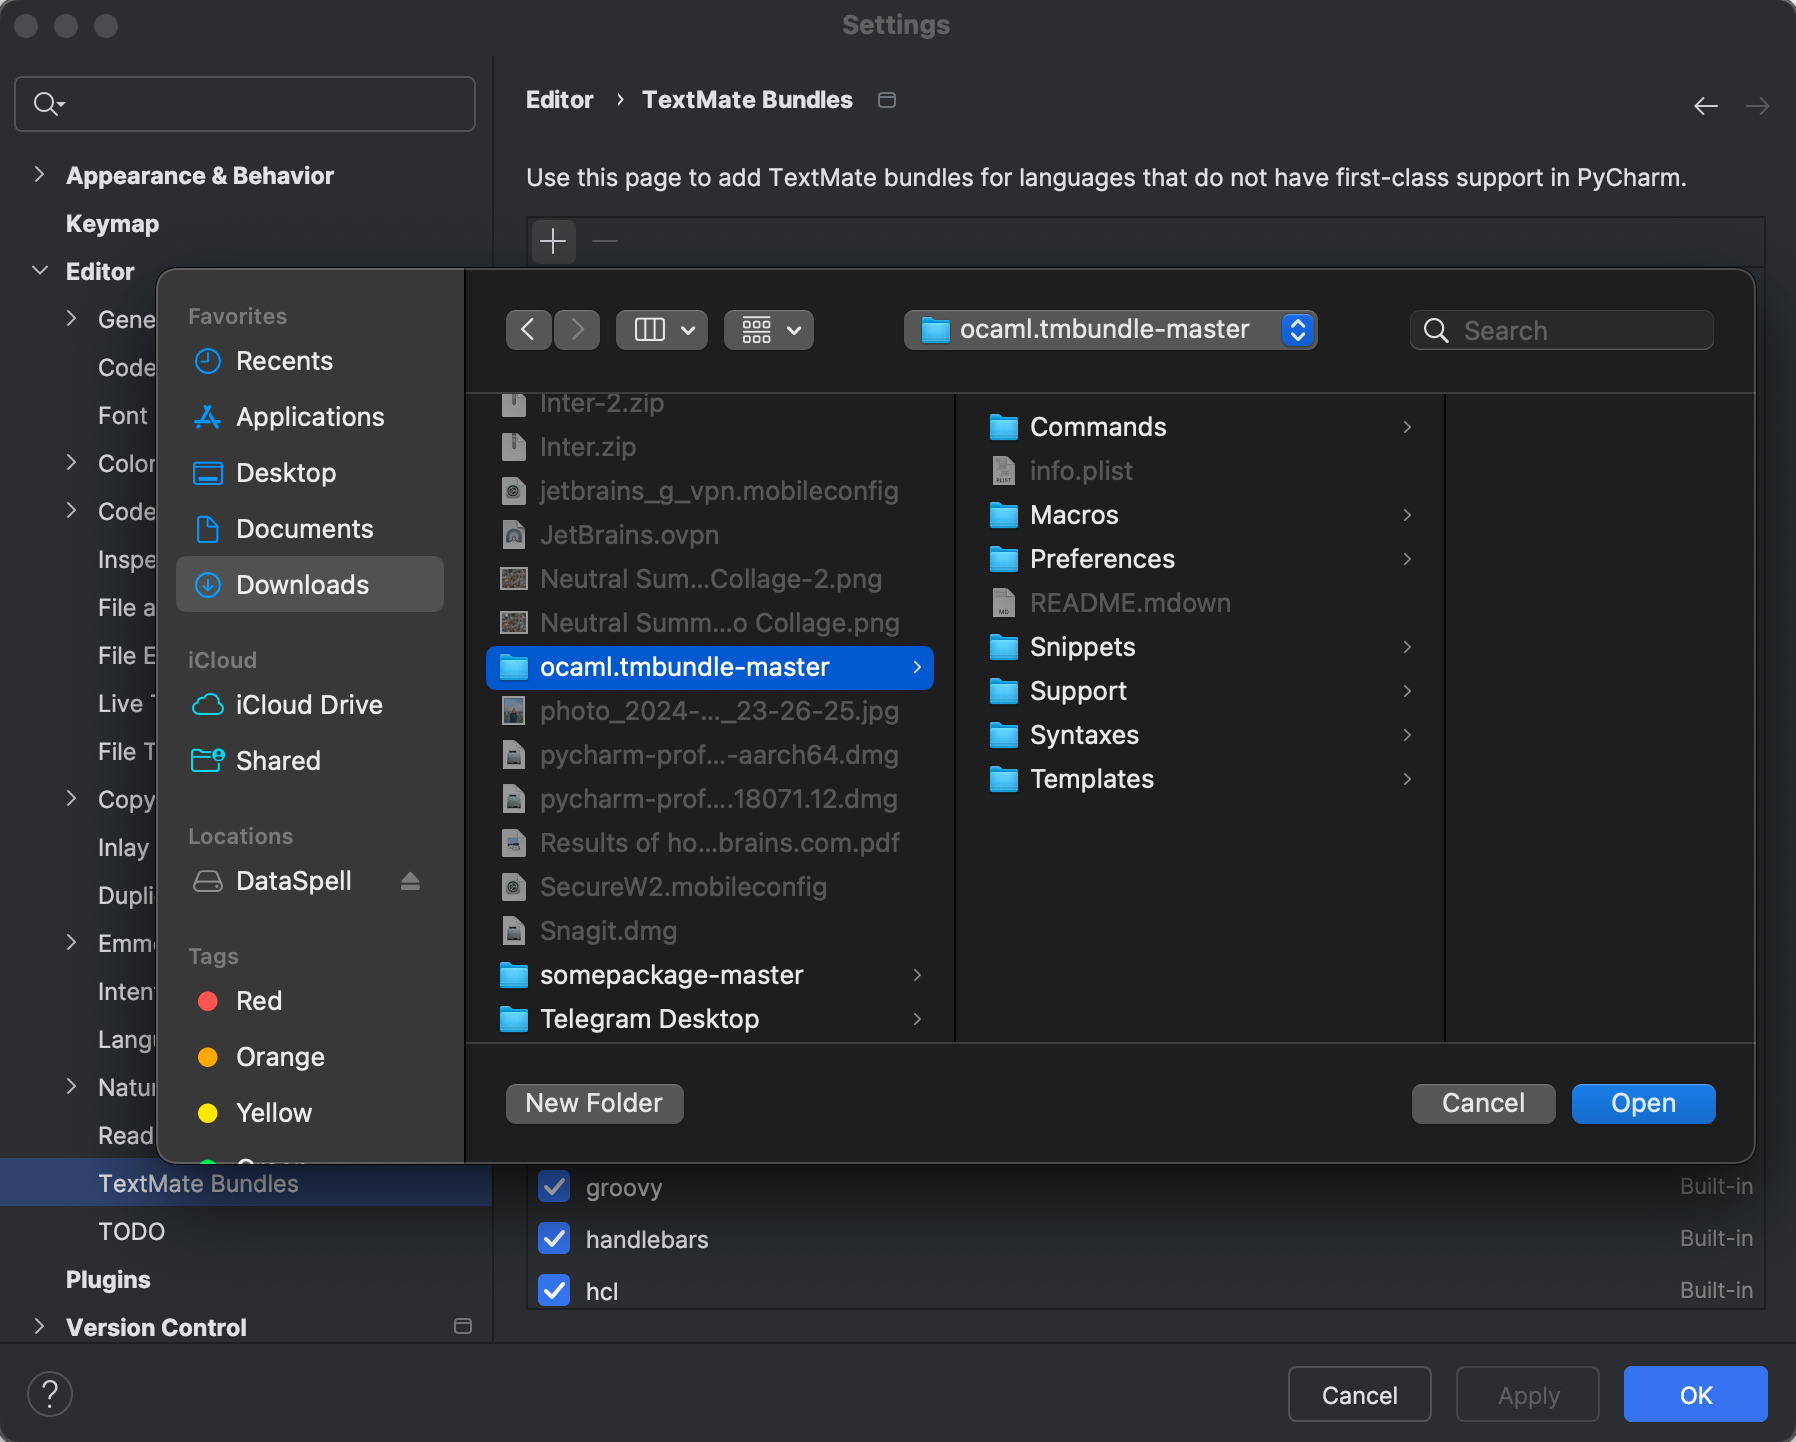Viewport: 1796px width, 1442px height.
Task: Open help via the question mark icon
Action: pyautogui.click(x=49, y=1392)
